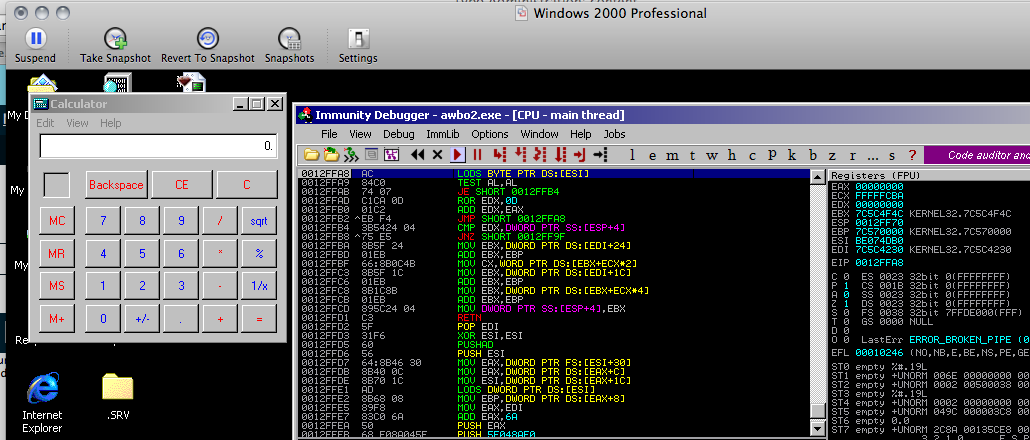Select 'LODS BYTE PTR DS:[ESI]' row
The height and width of the screenshot is (440, 1030).
554,173
